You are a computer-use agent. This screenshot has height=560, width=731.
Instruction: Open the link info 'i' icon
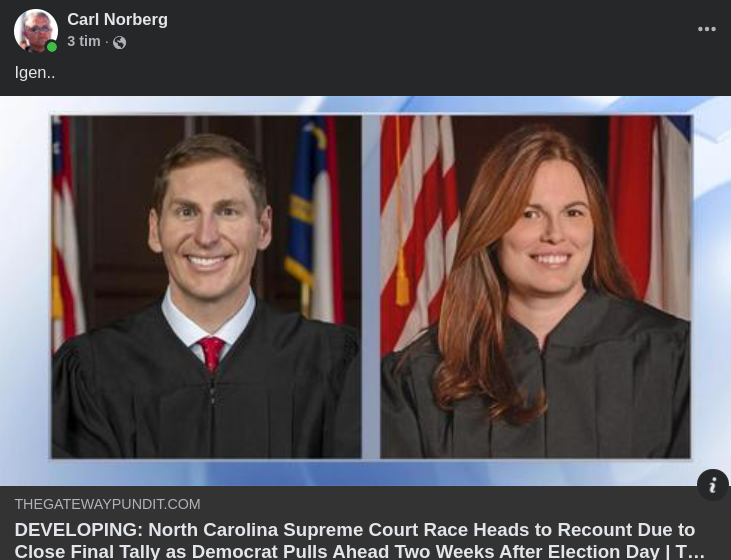[x=713, y=485]
